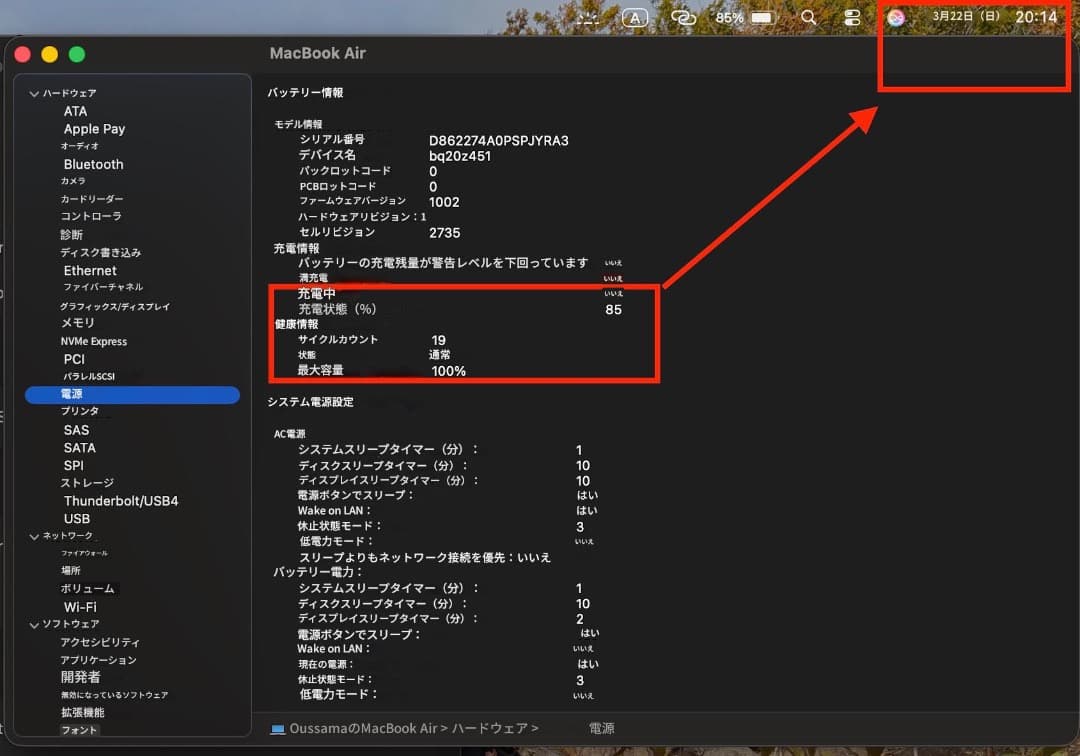Select NVMe Express in the sidebar
This screenshot has height=756, width=1080.
click(x=94, y=342)
